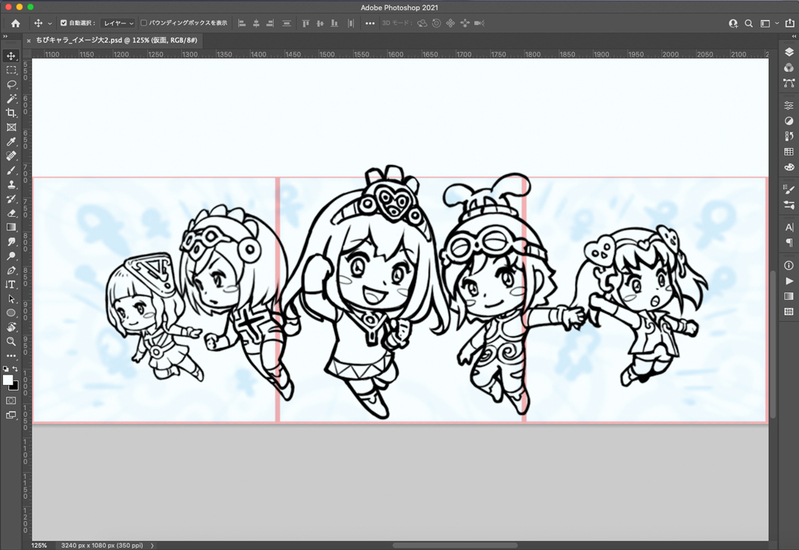
Task: Select the Path Selection tool
Action: 11,299
